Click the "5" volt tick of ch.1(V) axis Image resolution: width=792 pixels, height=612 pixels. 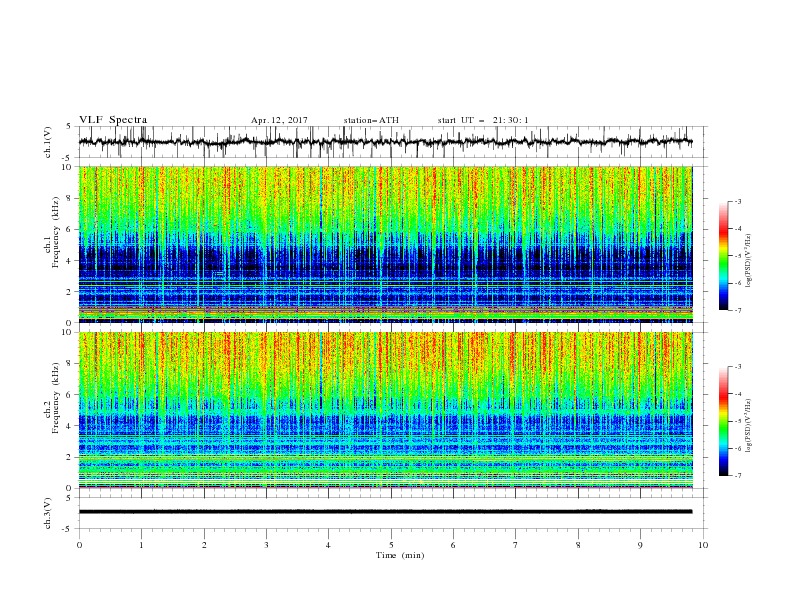[69, 127]
